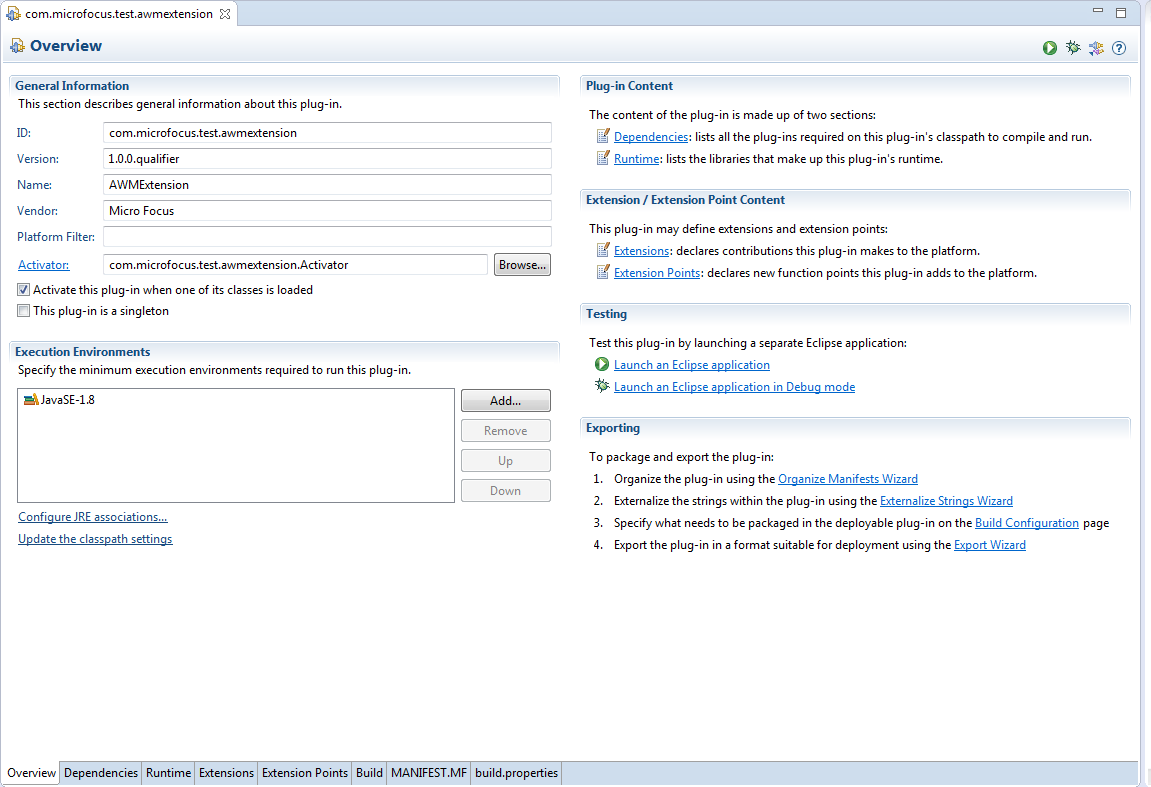Open the MANIFEST.MF tab
The height and width of the screenshot is (787, 1151).
tap(428, 772)
